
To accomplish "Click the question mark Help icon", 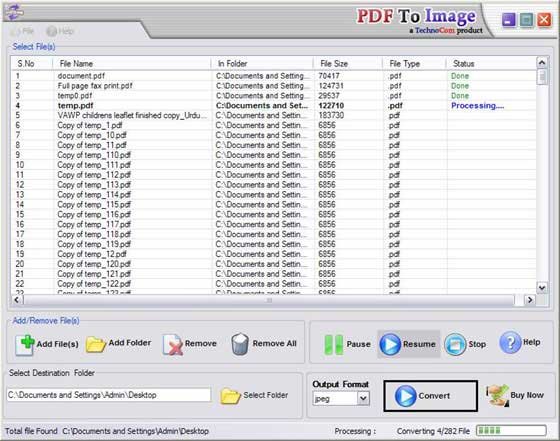I will (510, 342).
